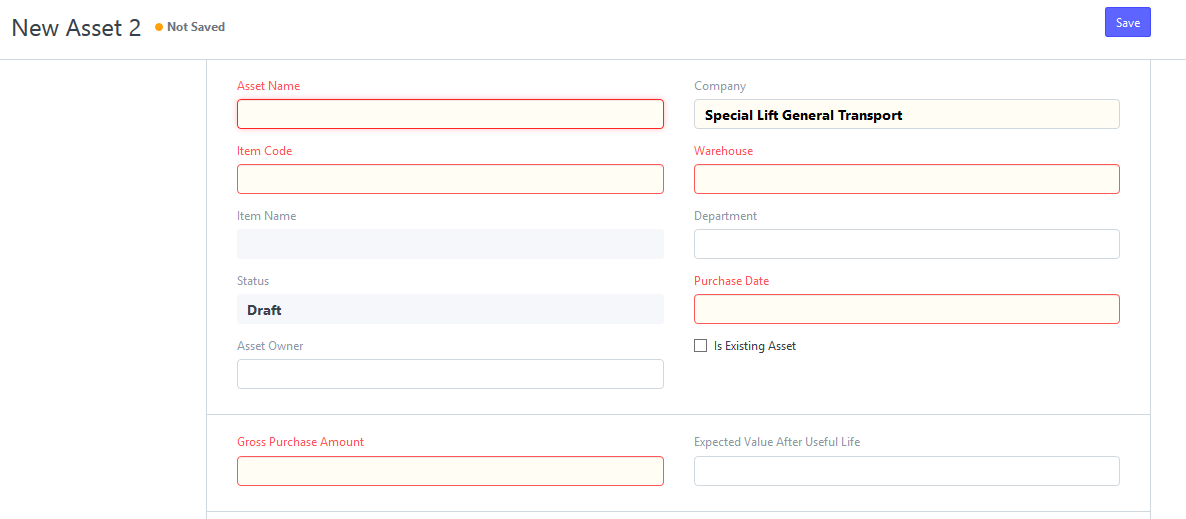Open the Asset Owner selector field

pyautogui.click(x=451, y=374)
